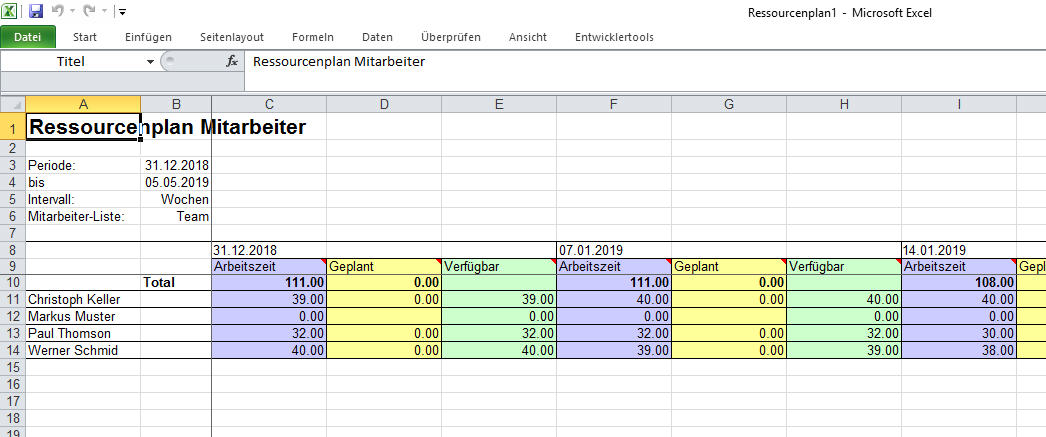Select column F header
The image size is (1046, 437).
click(x=614, y=104)
